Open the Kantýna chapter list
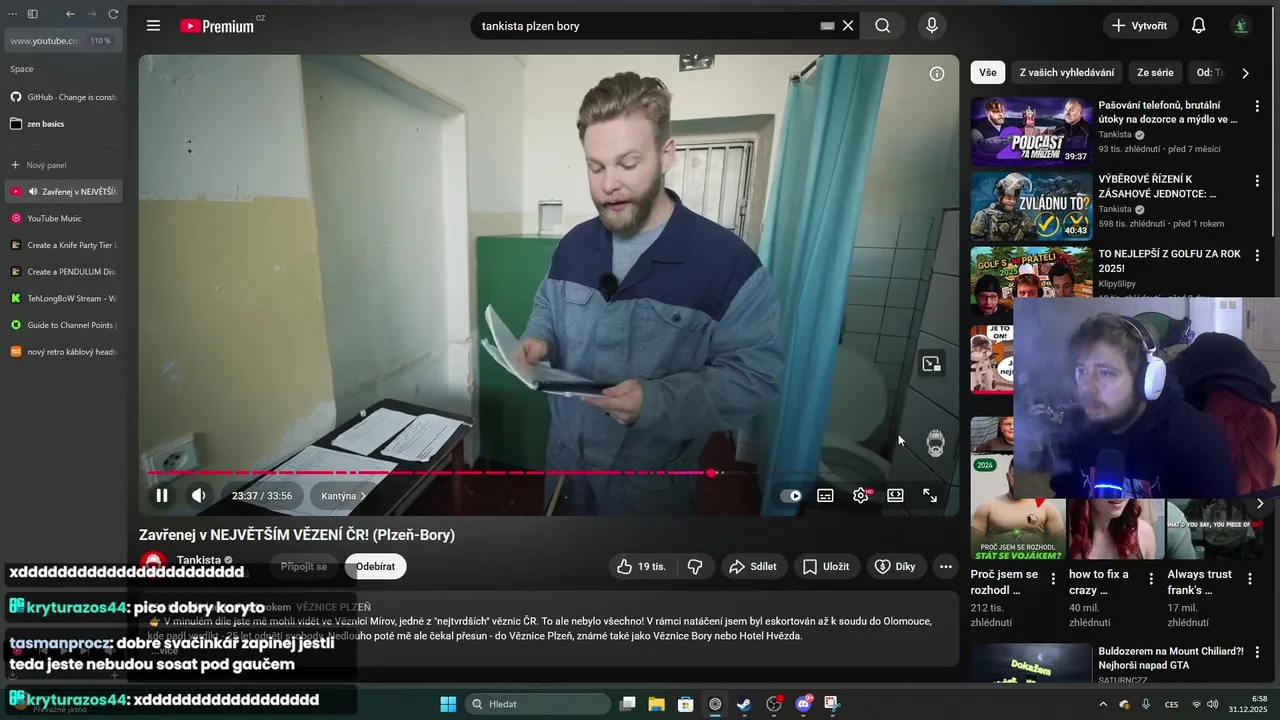This screenshot has width=1280, height=720. [344, 496]
